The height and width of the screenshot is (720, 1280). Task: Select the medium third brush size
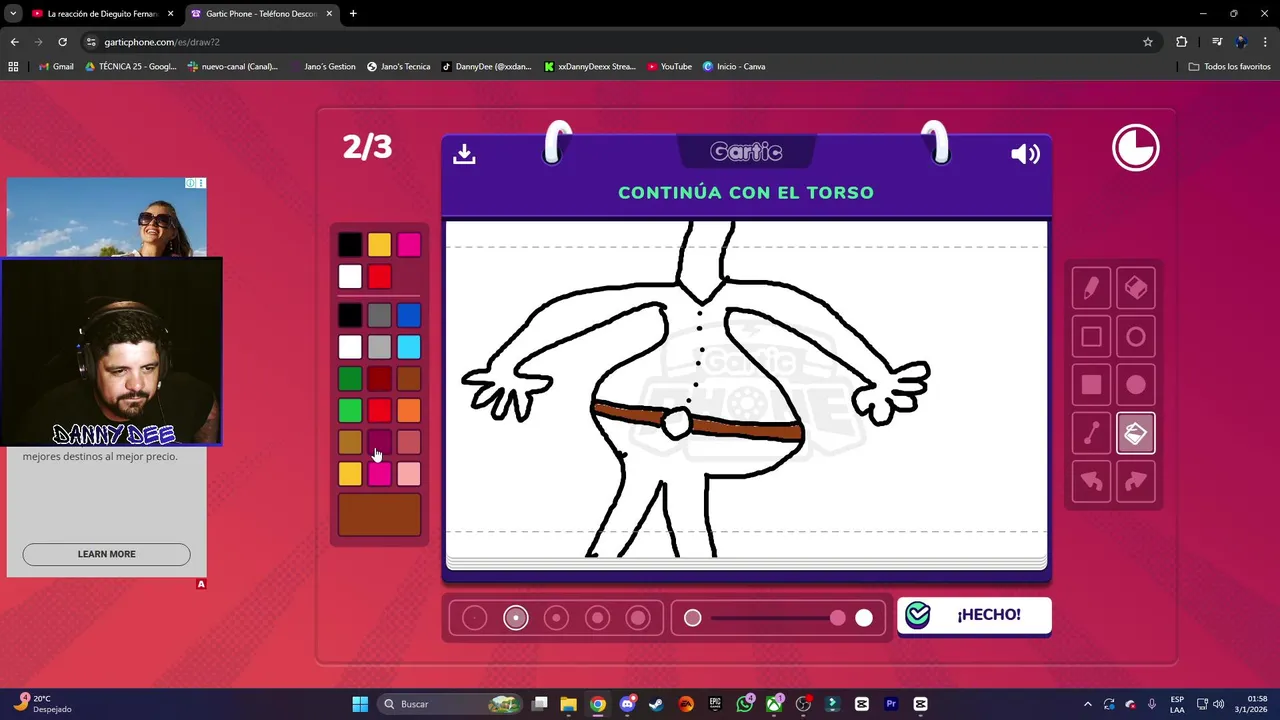[556, 618]
